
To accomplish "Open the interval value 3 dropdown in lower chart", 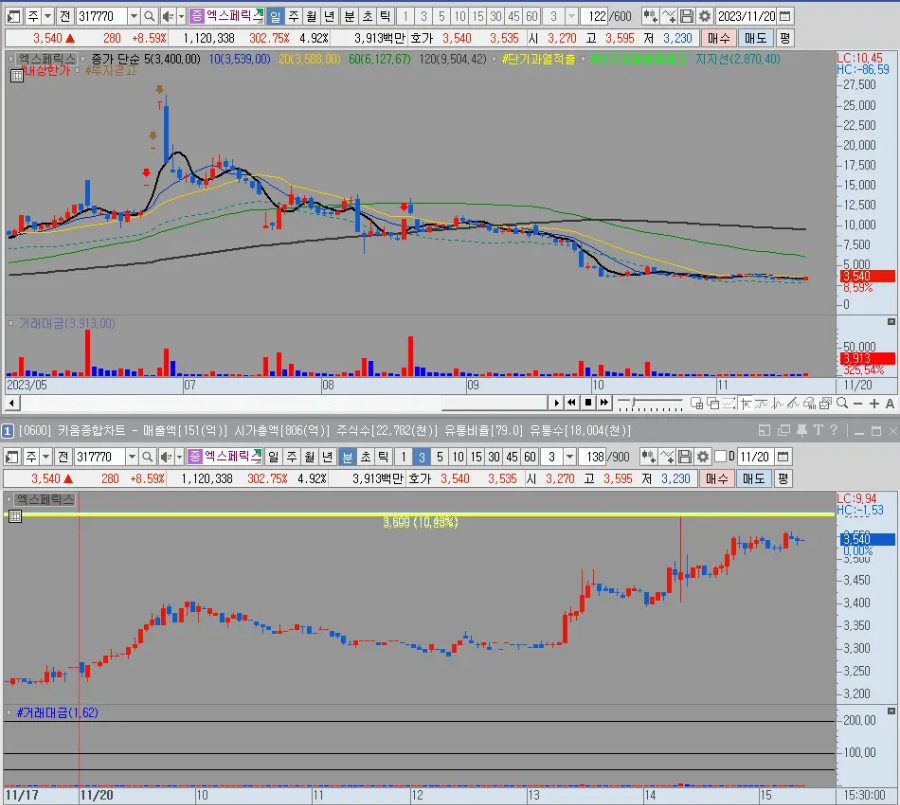I will coord(569,456).
